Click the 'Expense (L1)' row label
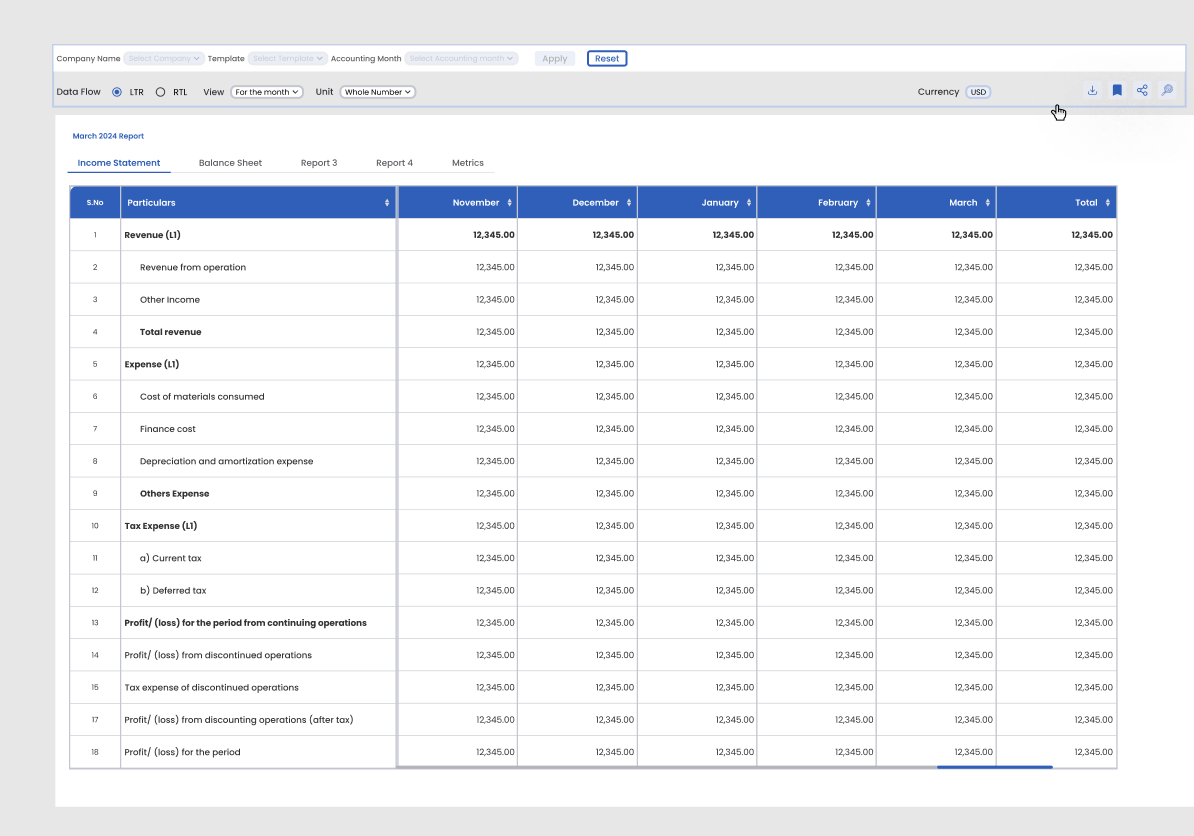The height and width of the screenshot is (836, 1194). (x=152, y=365)
